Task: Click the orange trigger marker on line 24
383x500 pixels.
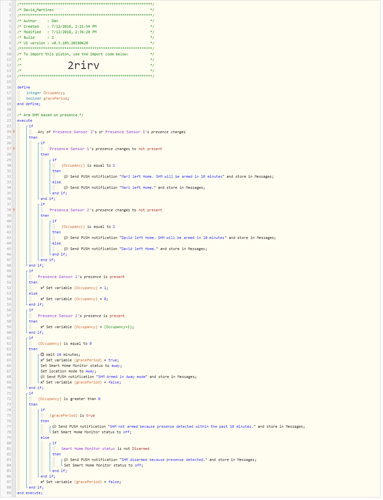Action: coord(14,132)
